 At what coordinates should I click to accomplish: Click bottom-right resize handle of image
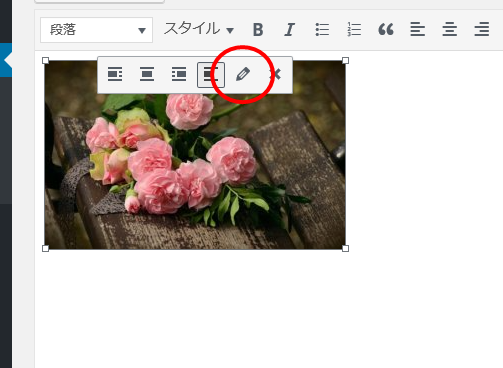tap(346, 248)
